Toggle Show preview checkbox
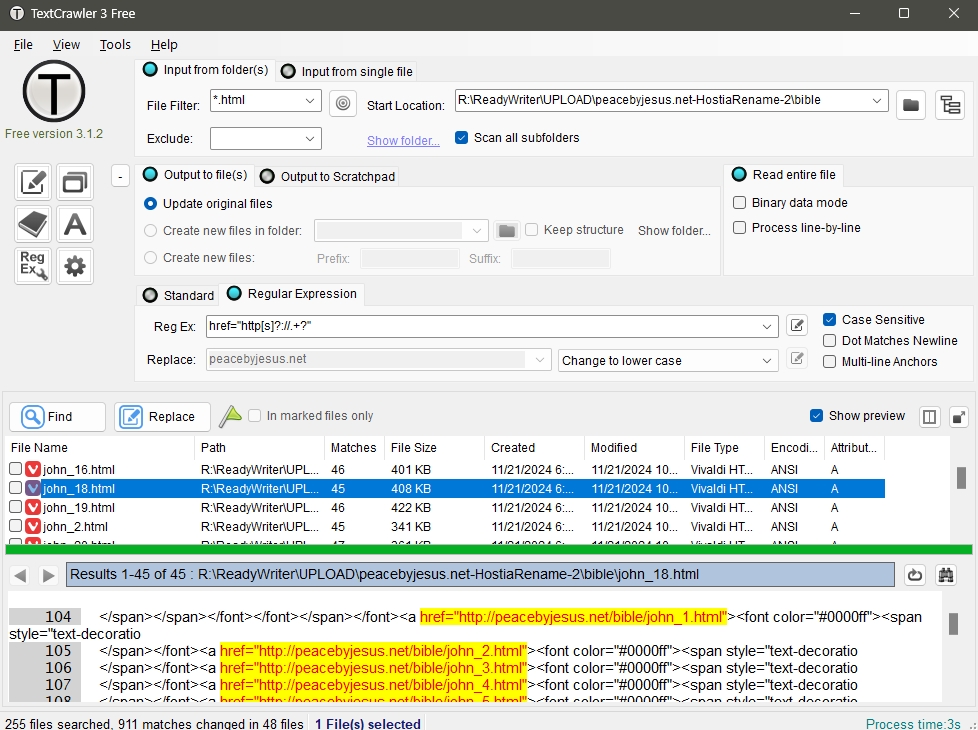978x730 pixels. [816, 416]
